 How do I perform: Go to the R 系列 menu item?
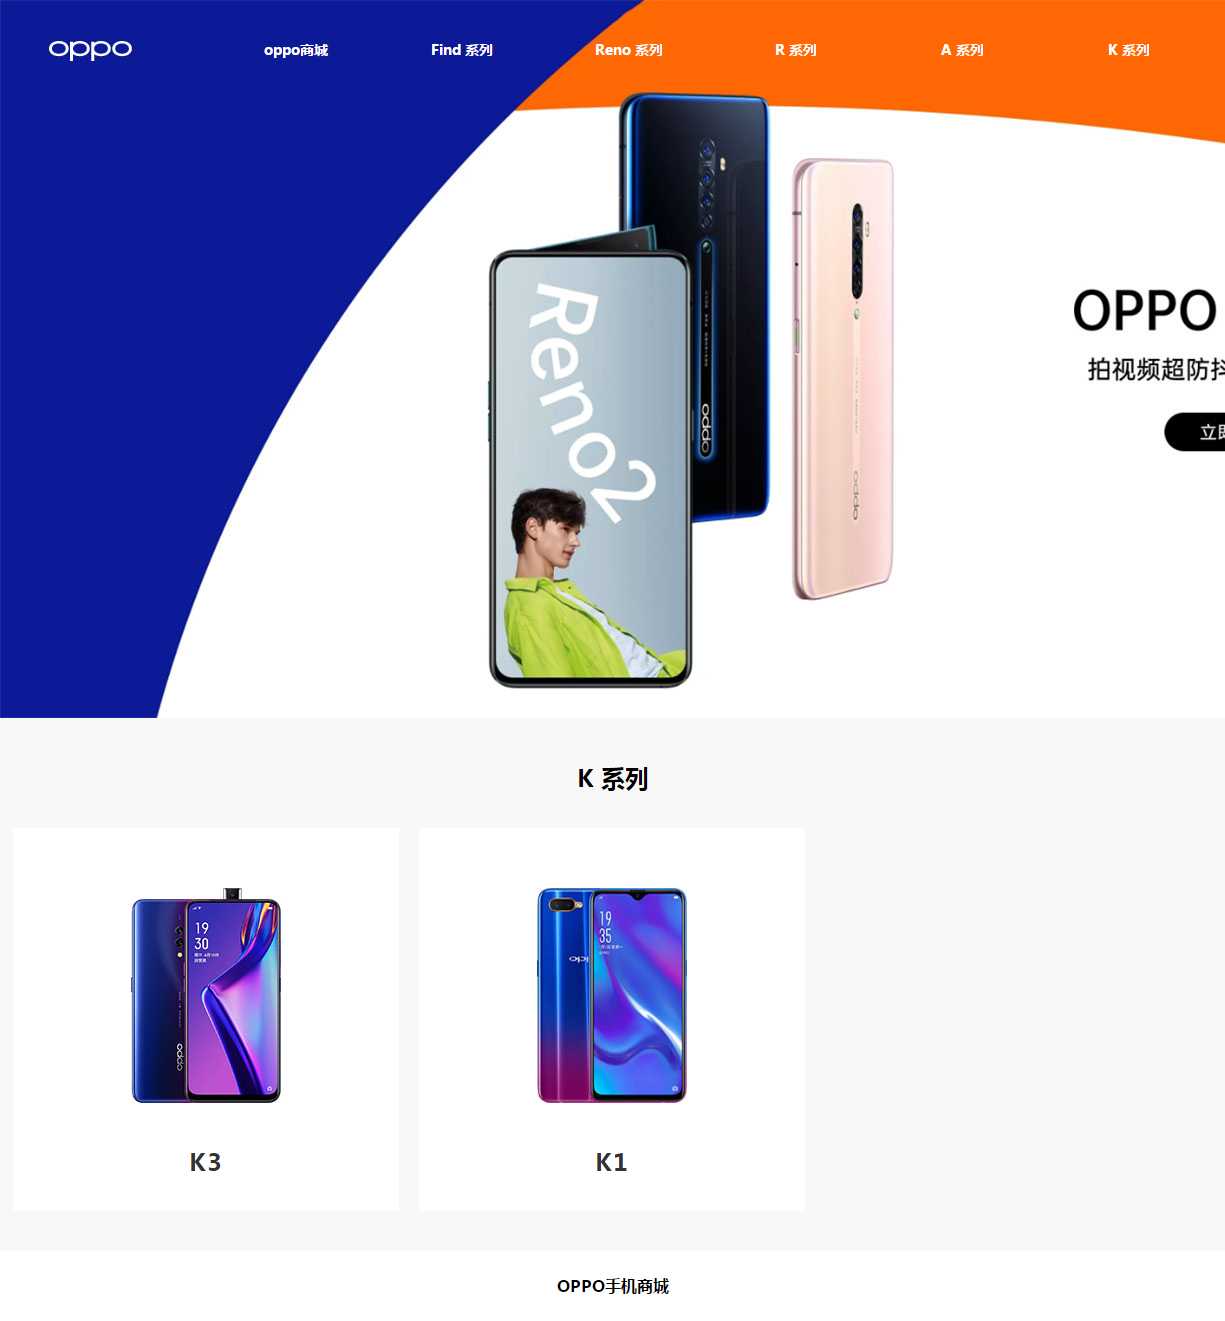(796, 50)
